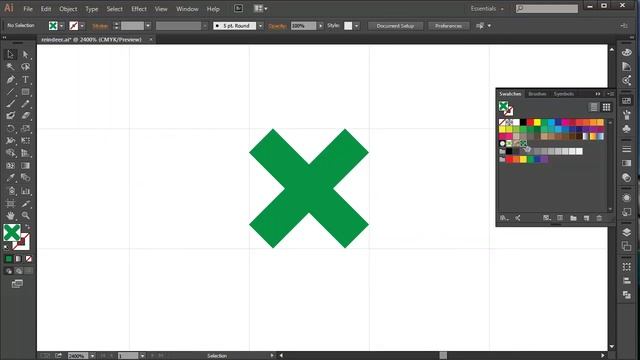Create a new swatch
This screenshot has height=360, width=640.
pos(587,218)
